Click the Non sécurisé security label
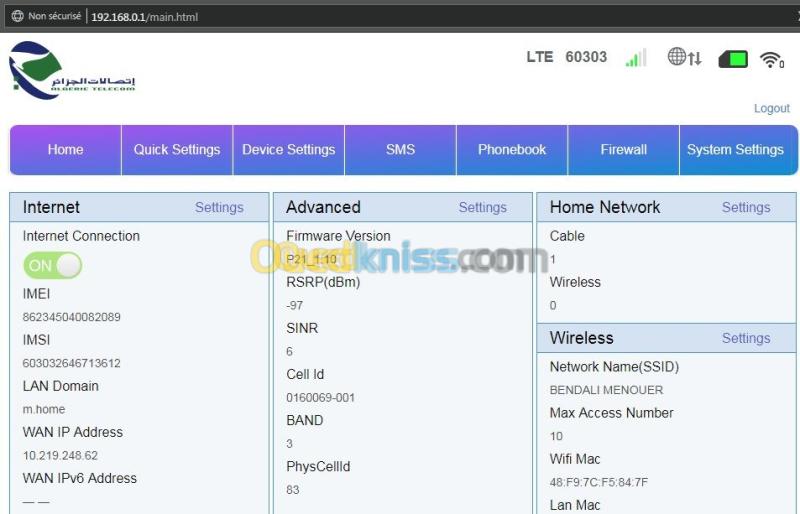Image resolution: width=800 pixels, height=514 pixels. click(55, 16)
